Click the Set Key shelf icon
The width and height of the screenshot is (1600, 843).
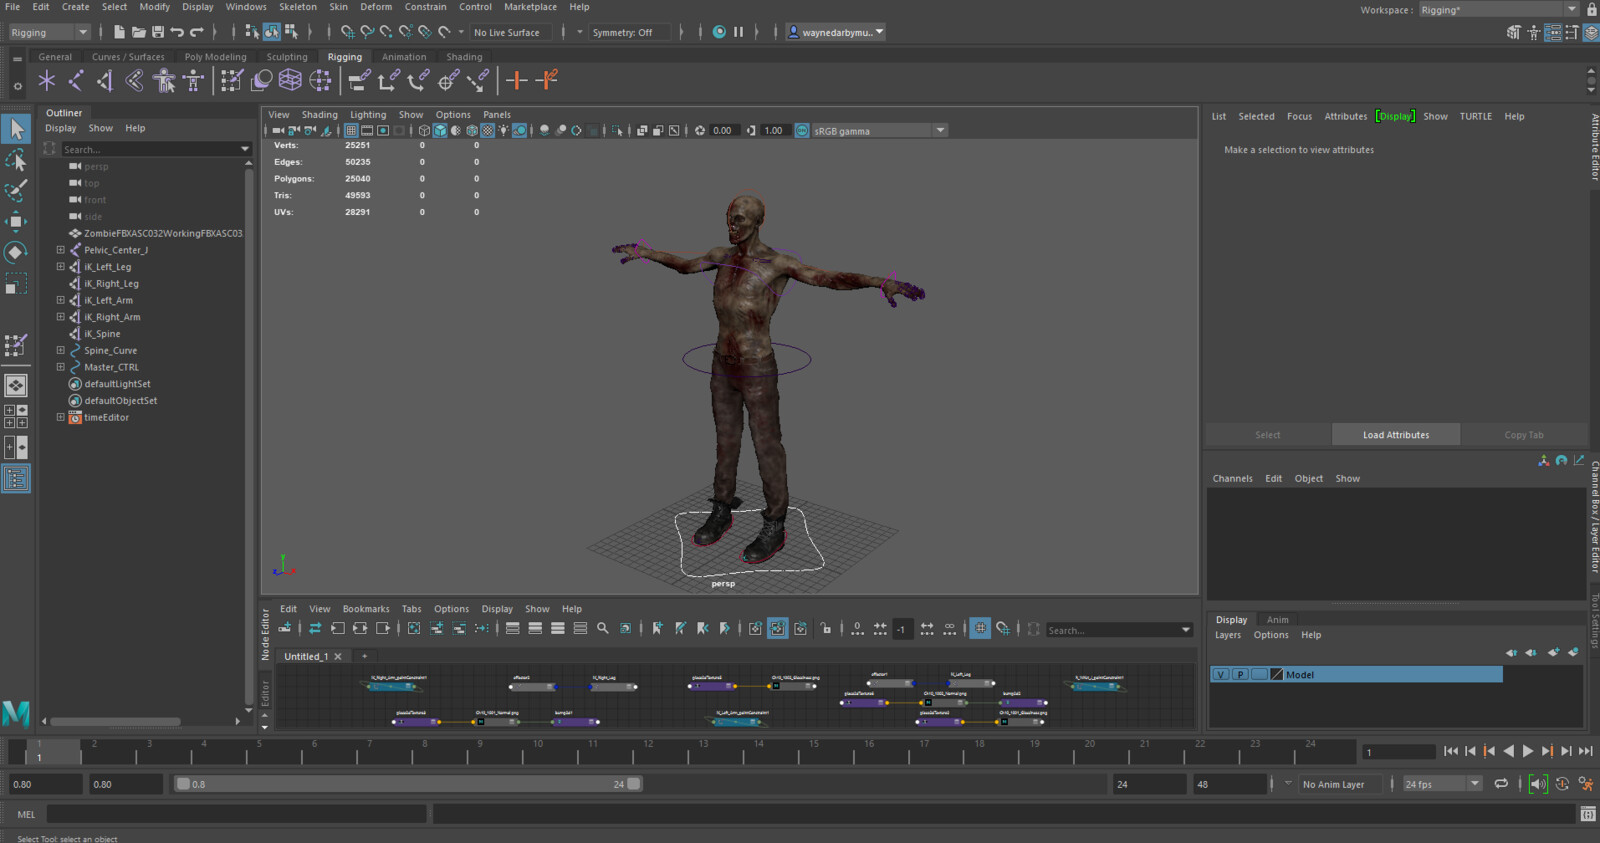pyautogui.click(x=516, y=81)
